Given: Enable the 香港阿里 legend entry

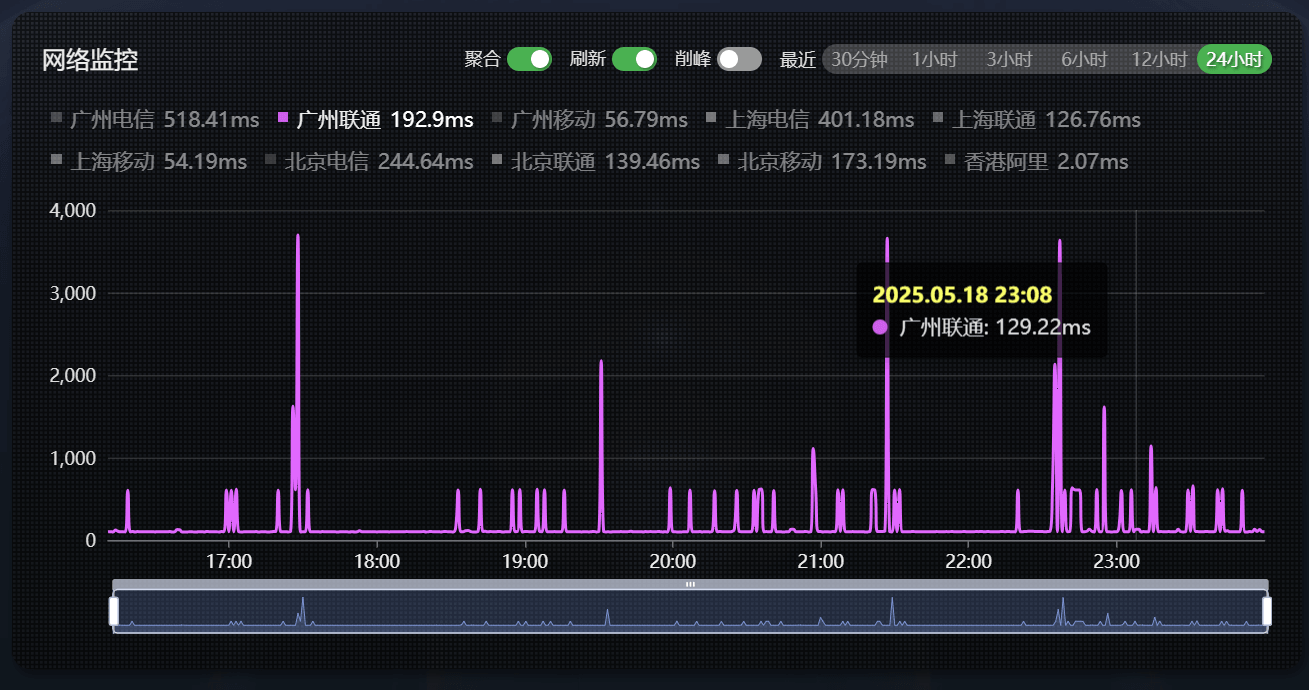Looking at the screenshot, I should tap(951, 161).
